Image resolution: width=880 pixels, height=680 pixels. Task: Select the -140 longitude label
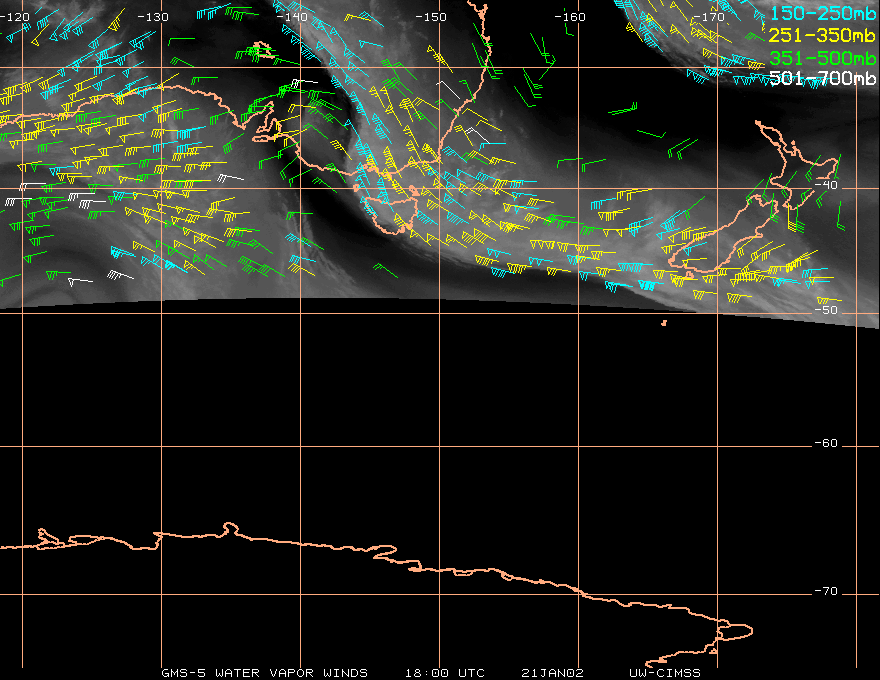[293, 17]
